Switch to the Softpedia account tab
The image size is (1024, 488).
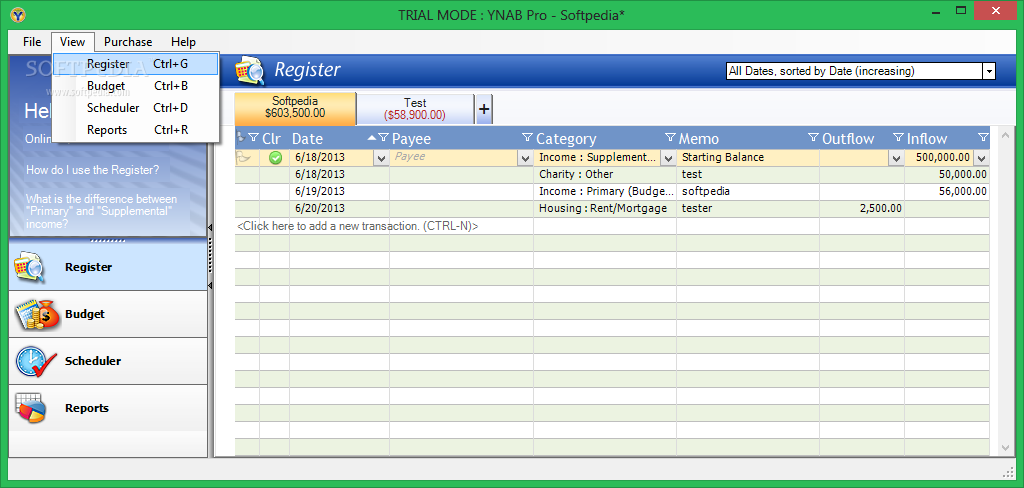point(295,108)
